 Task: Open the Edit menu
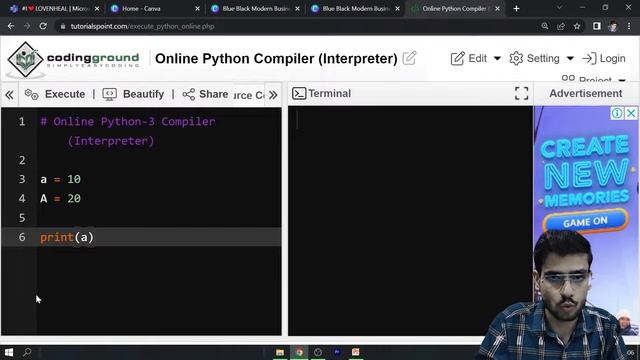[x=476, y=58]
